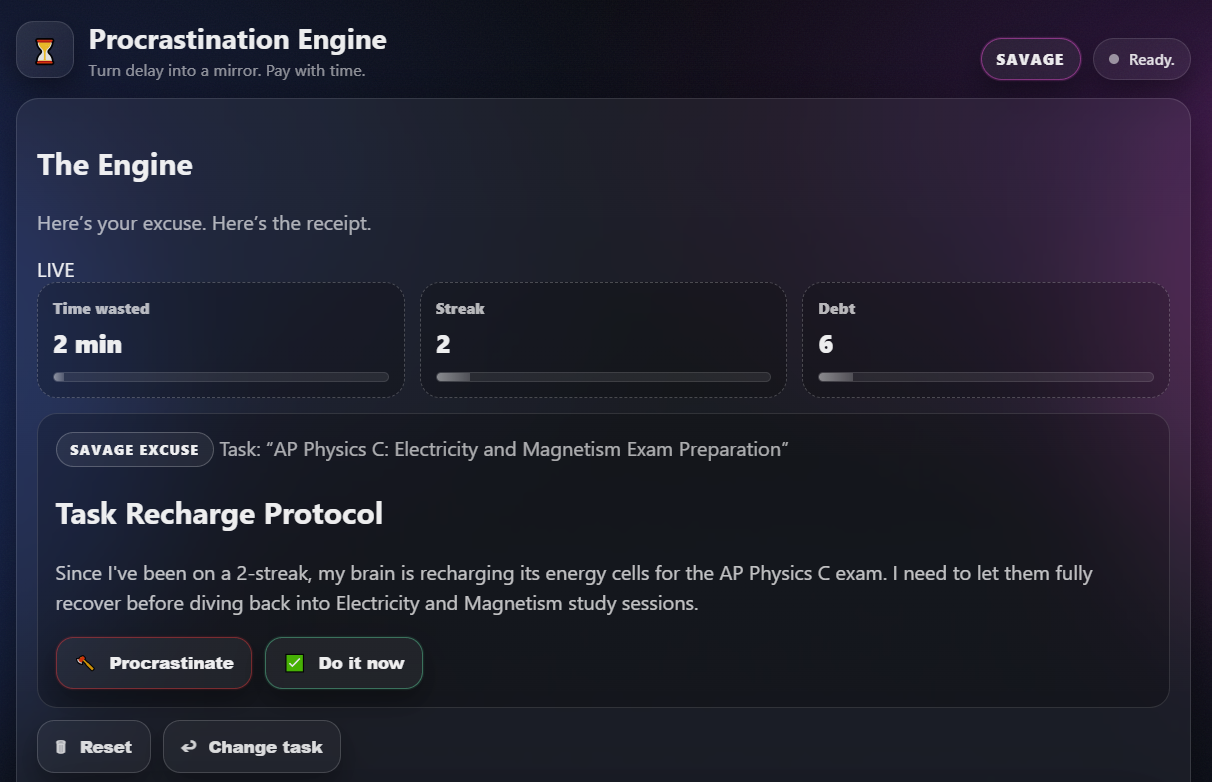
Task: Click The Engine section heading
Action: coord(115,165)
